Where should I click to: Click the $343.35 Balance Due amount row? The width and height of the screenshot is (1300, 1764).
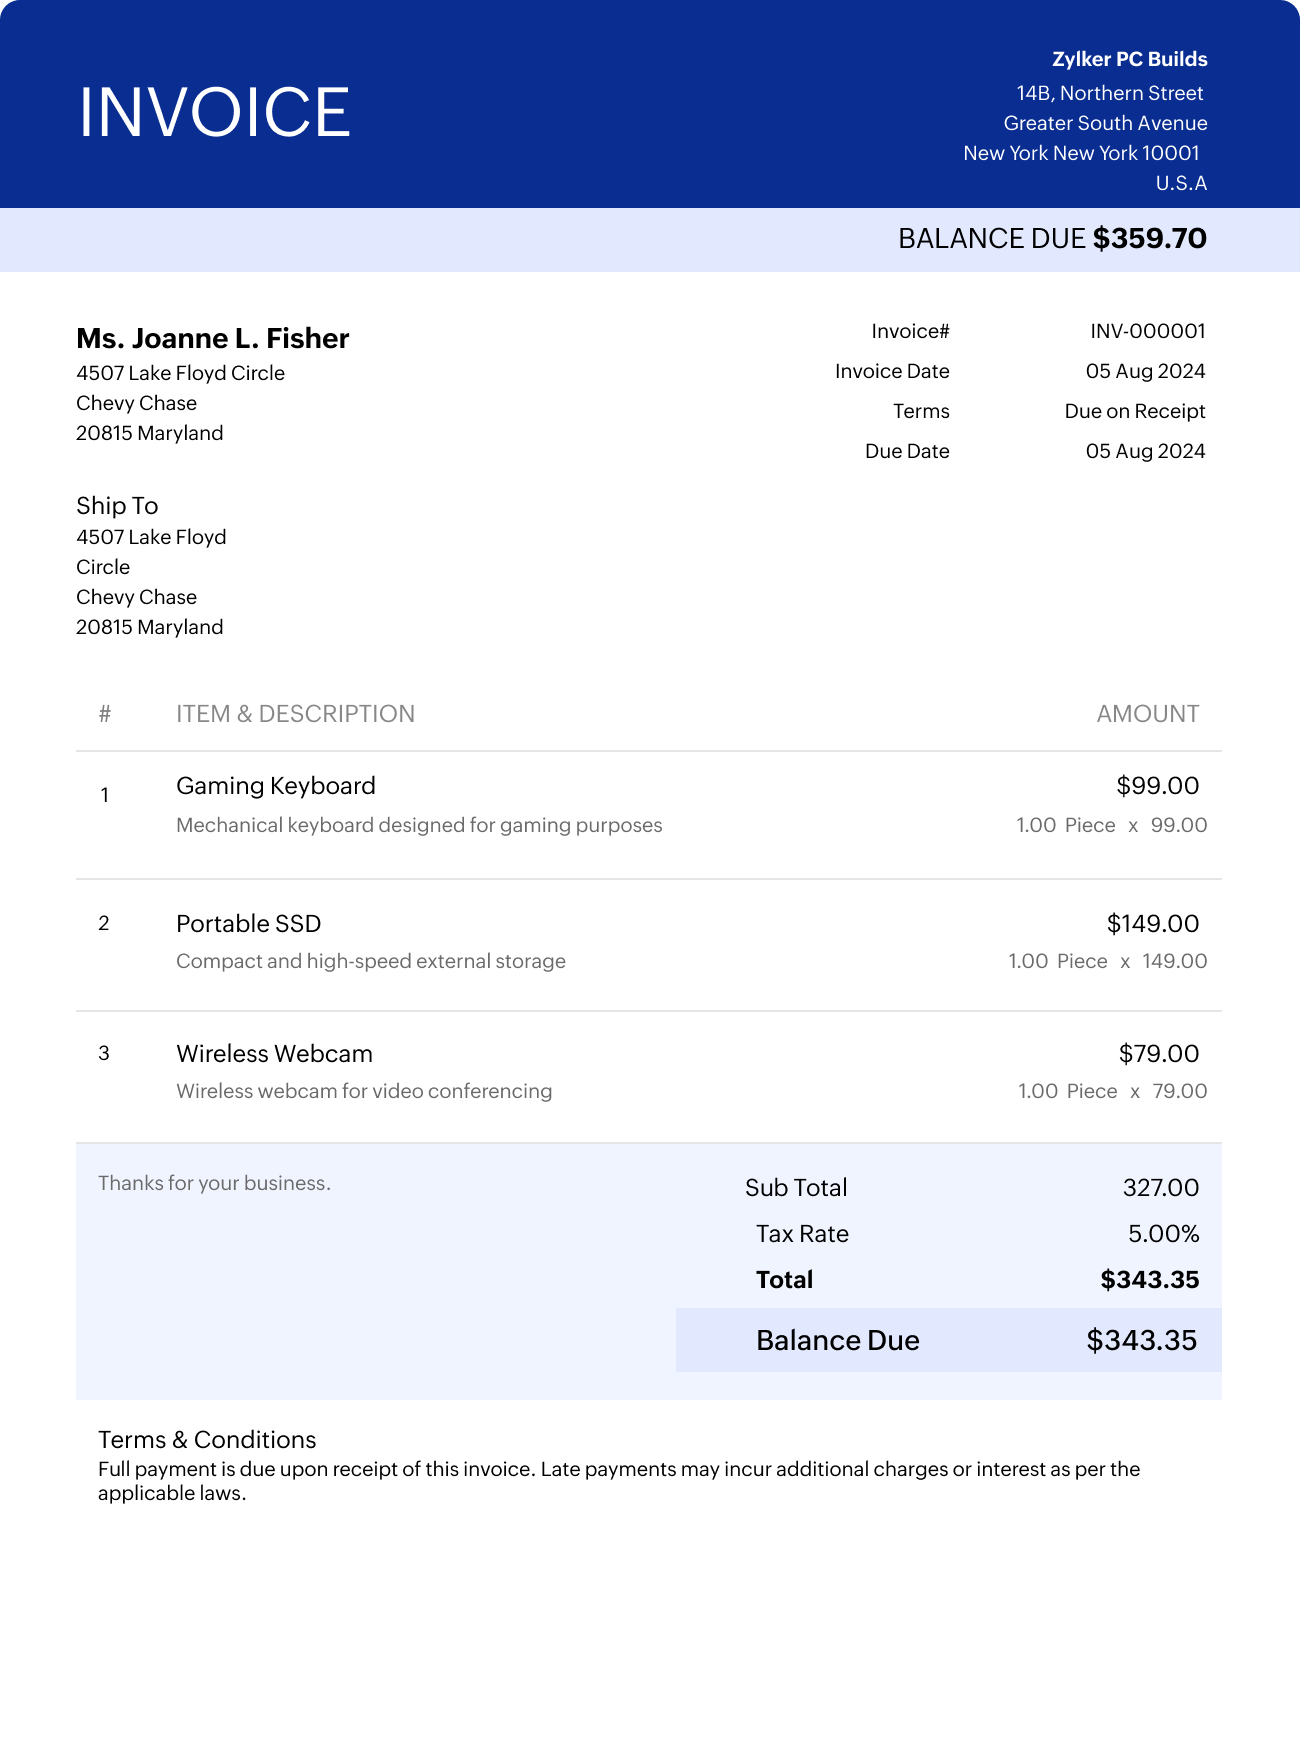point(1141,1340)
